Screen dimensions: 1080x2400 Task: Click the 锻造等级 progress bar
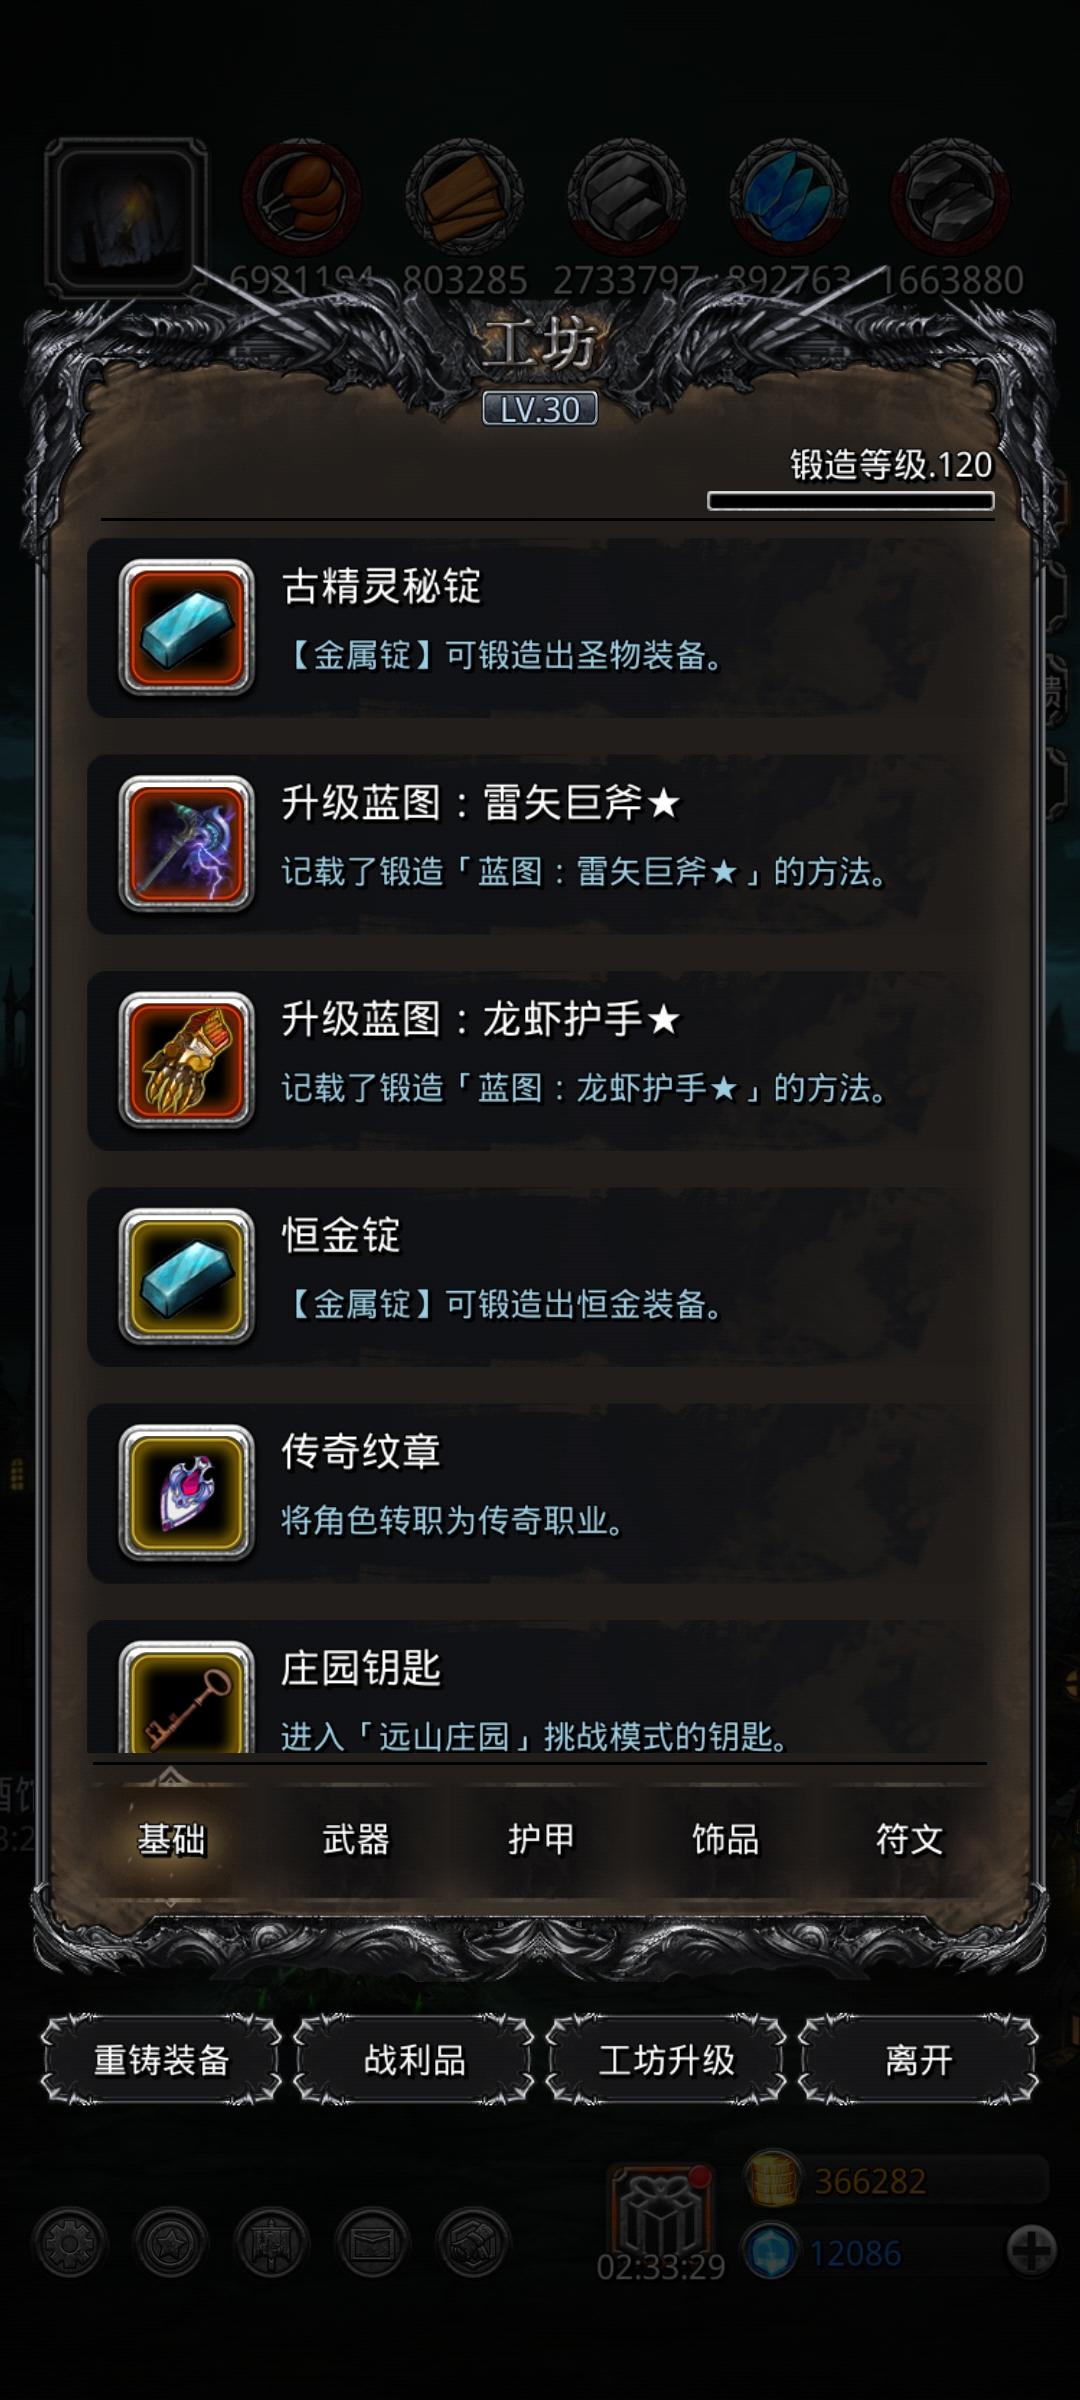(x=851, y=500)
